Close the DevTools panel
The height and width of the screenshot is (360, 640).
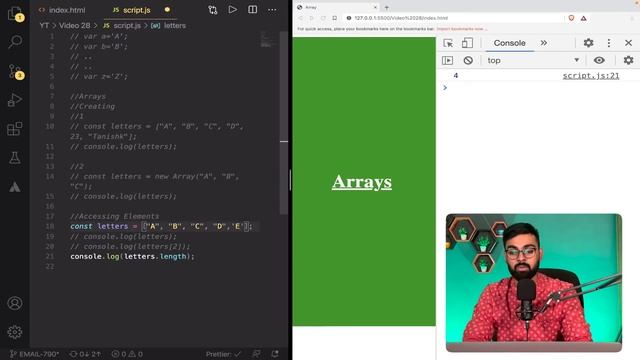pos(628,43)
